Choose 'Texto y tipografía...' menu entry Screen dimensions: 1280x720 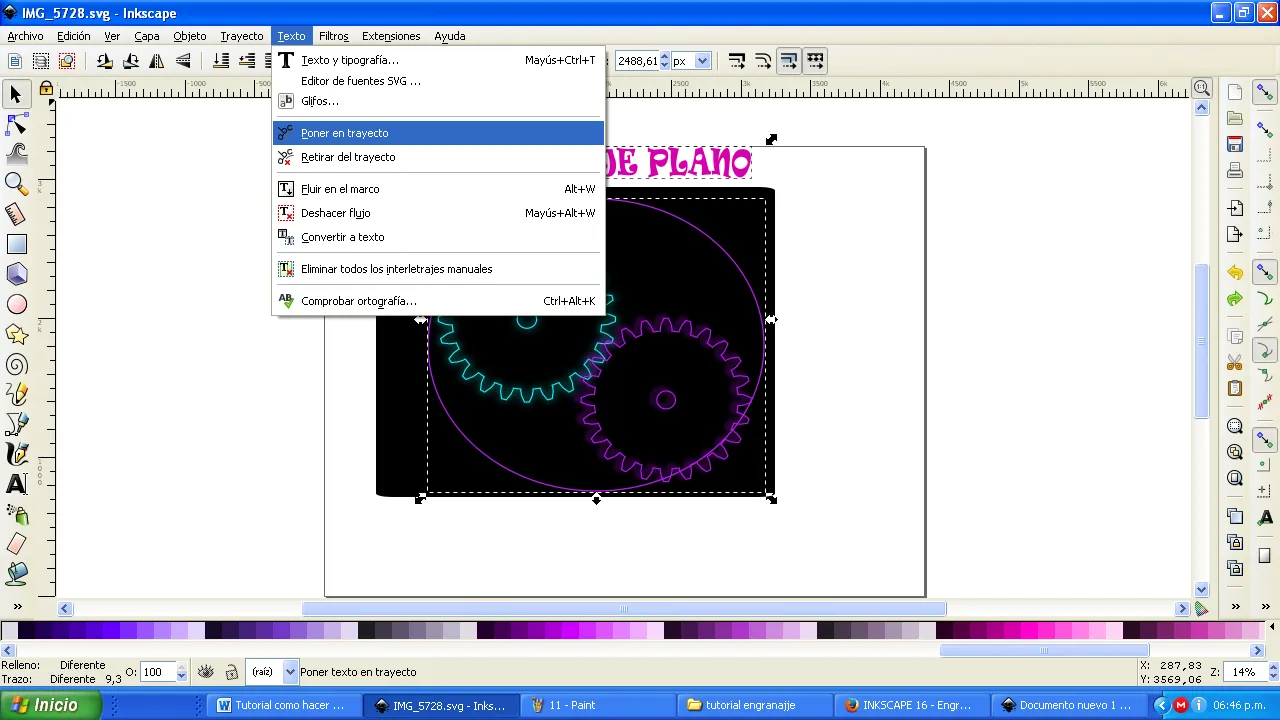pos(438,60)
